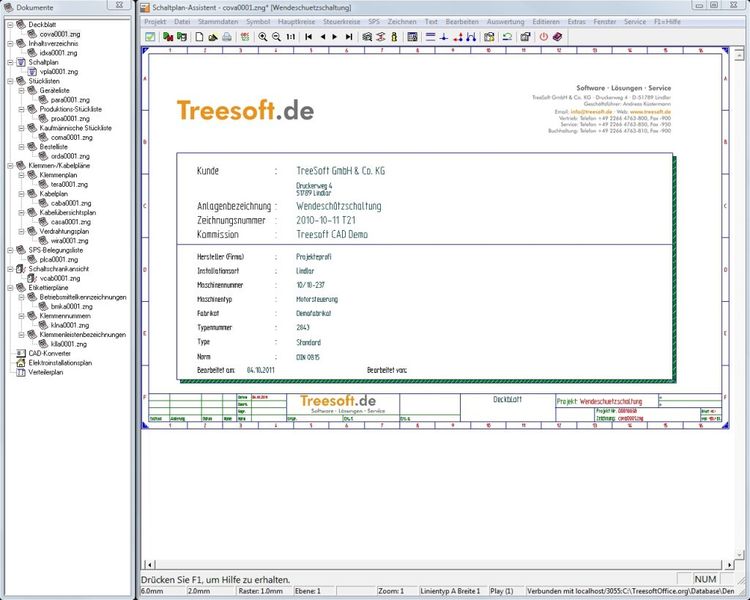Go to the previous page with the left arrow
Screen dimensions: 750x600
pos(323,37)
